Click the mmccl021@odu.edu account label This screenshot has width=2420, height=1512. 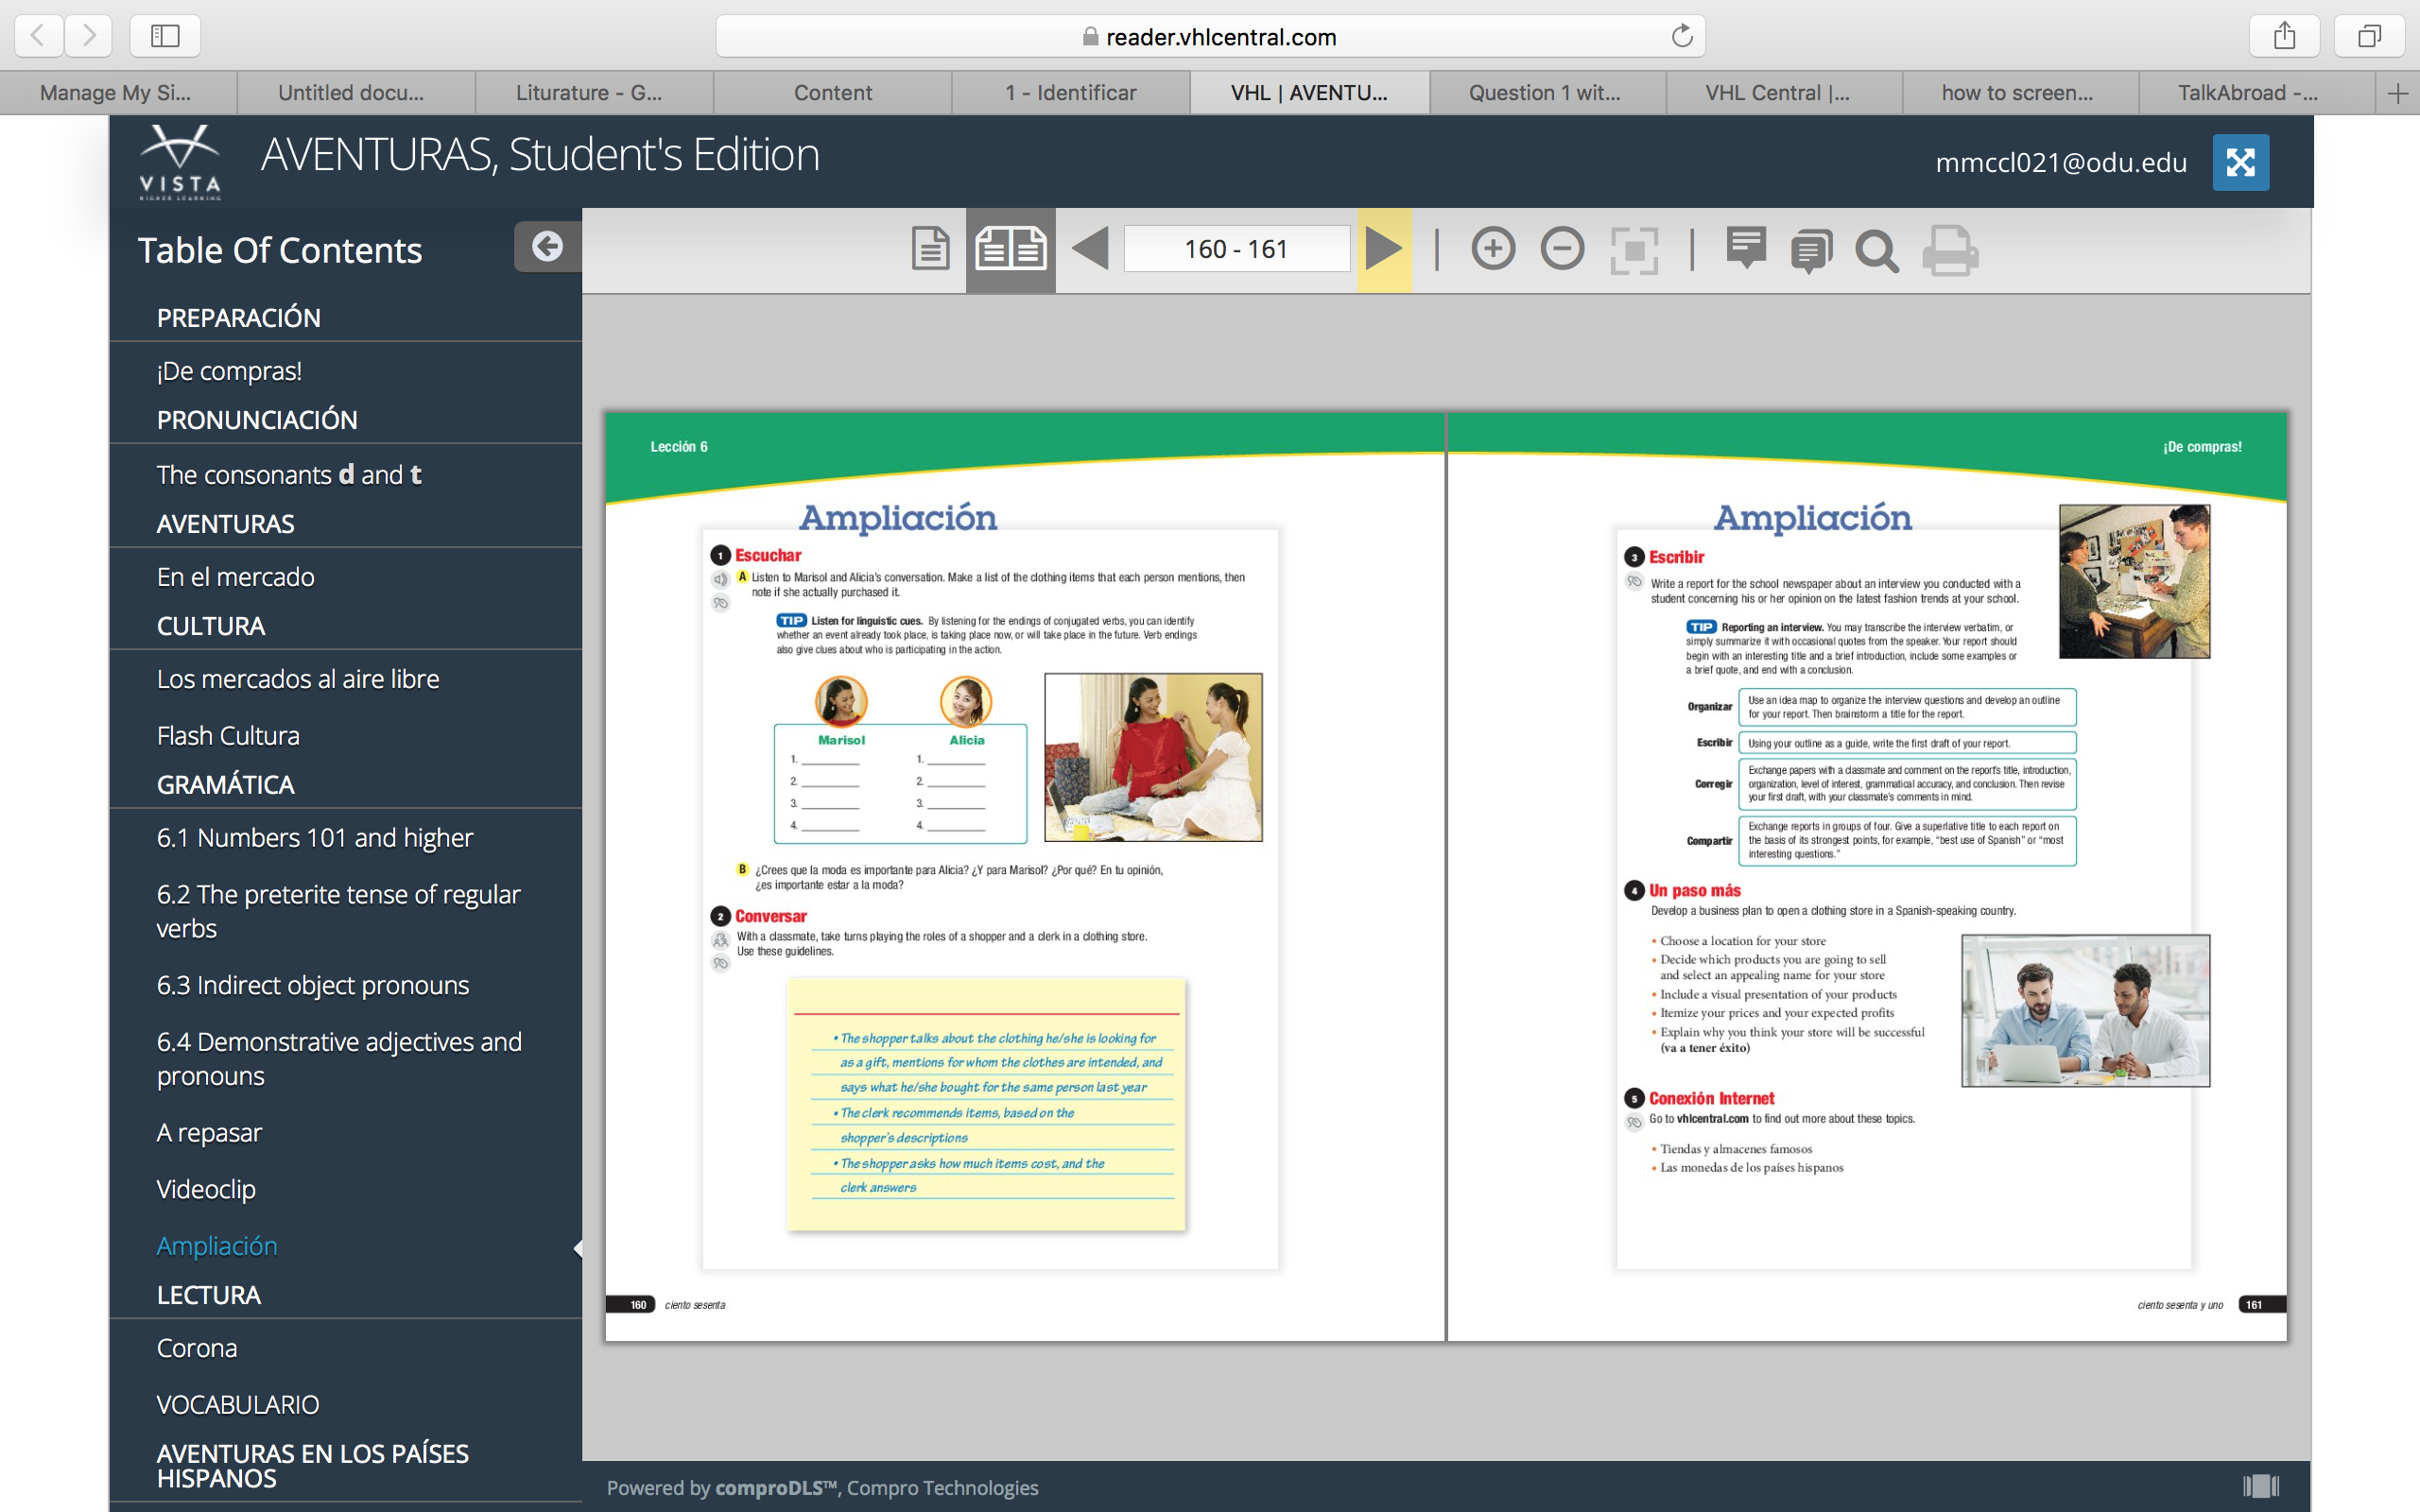(2061, 162)
